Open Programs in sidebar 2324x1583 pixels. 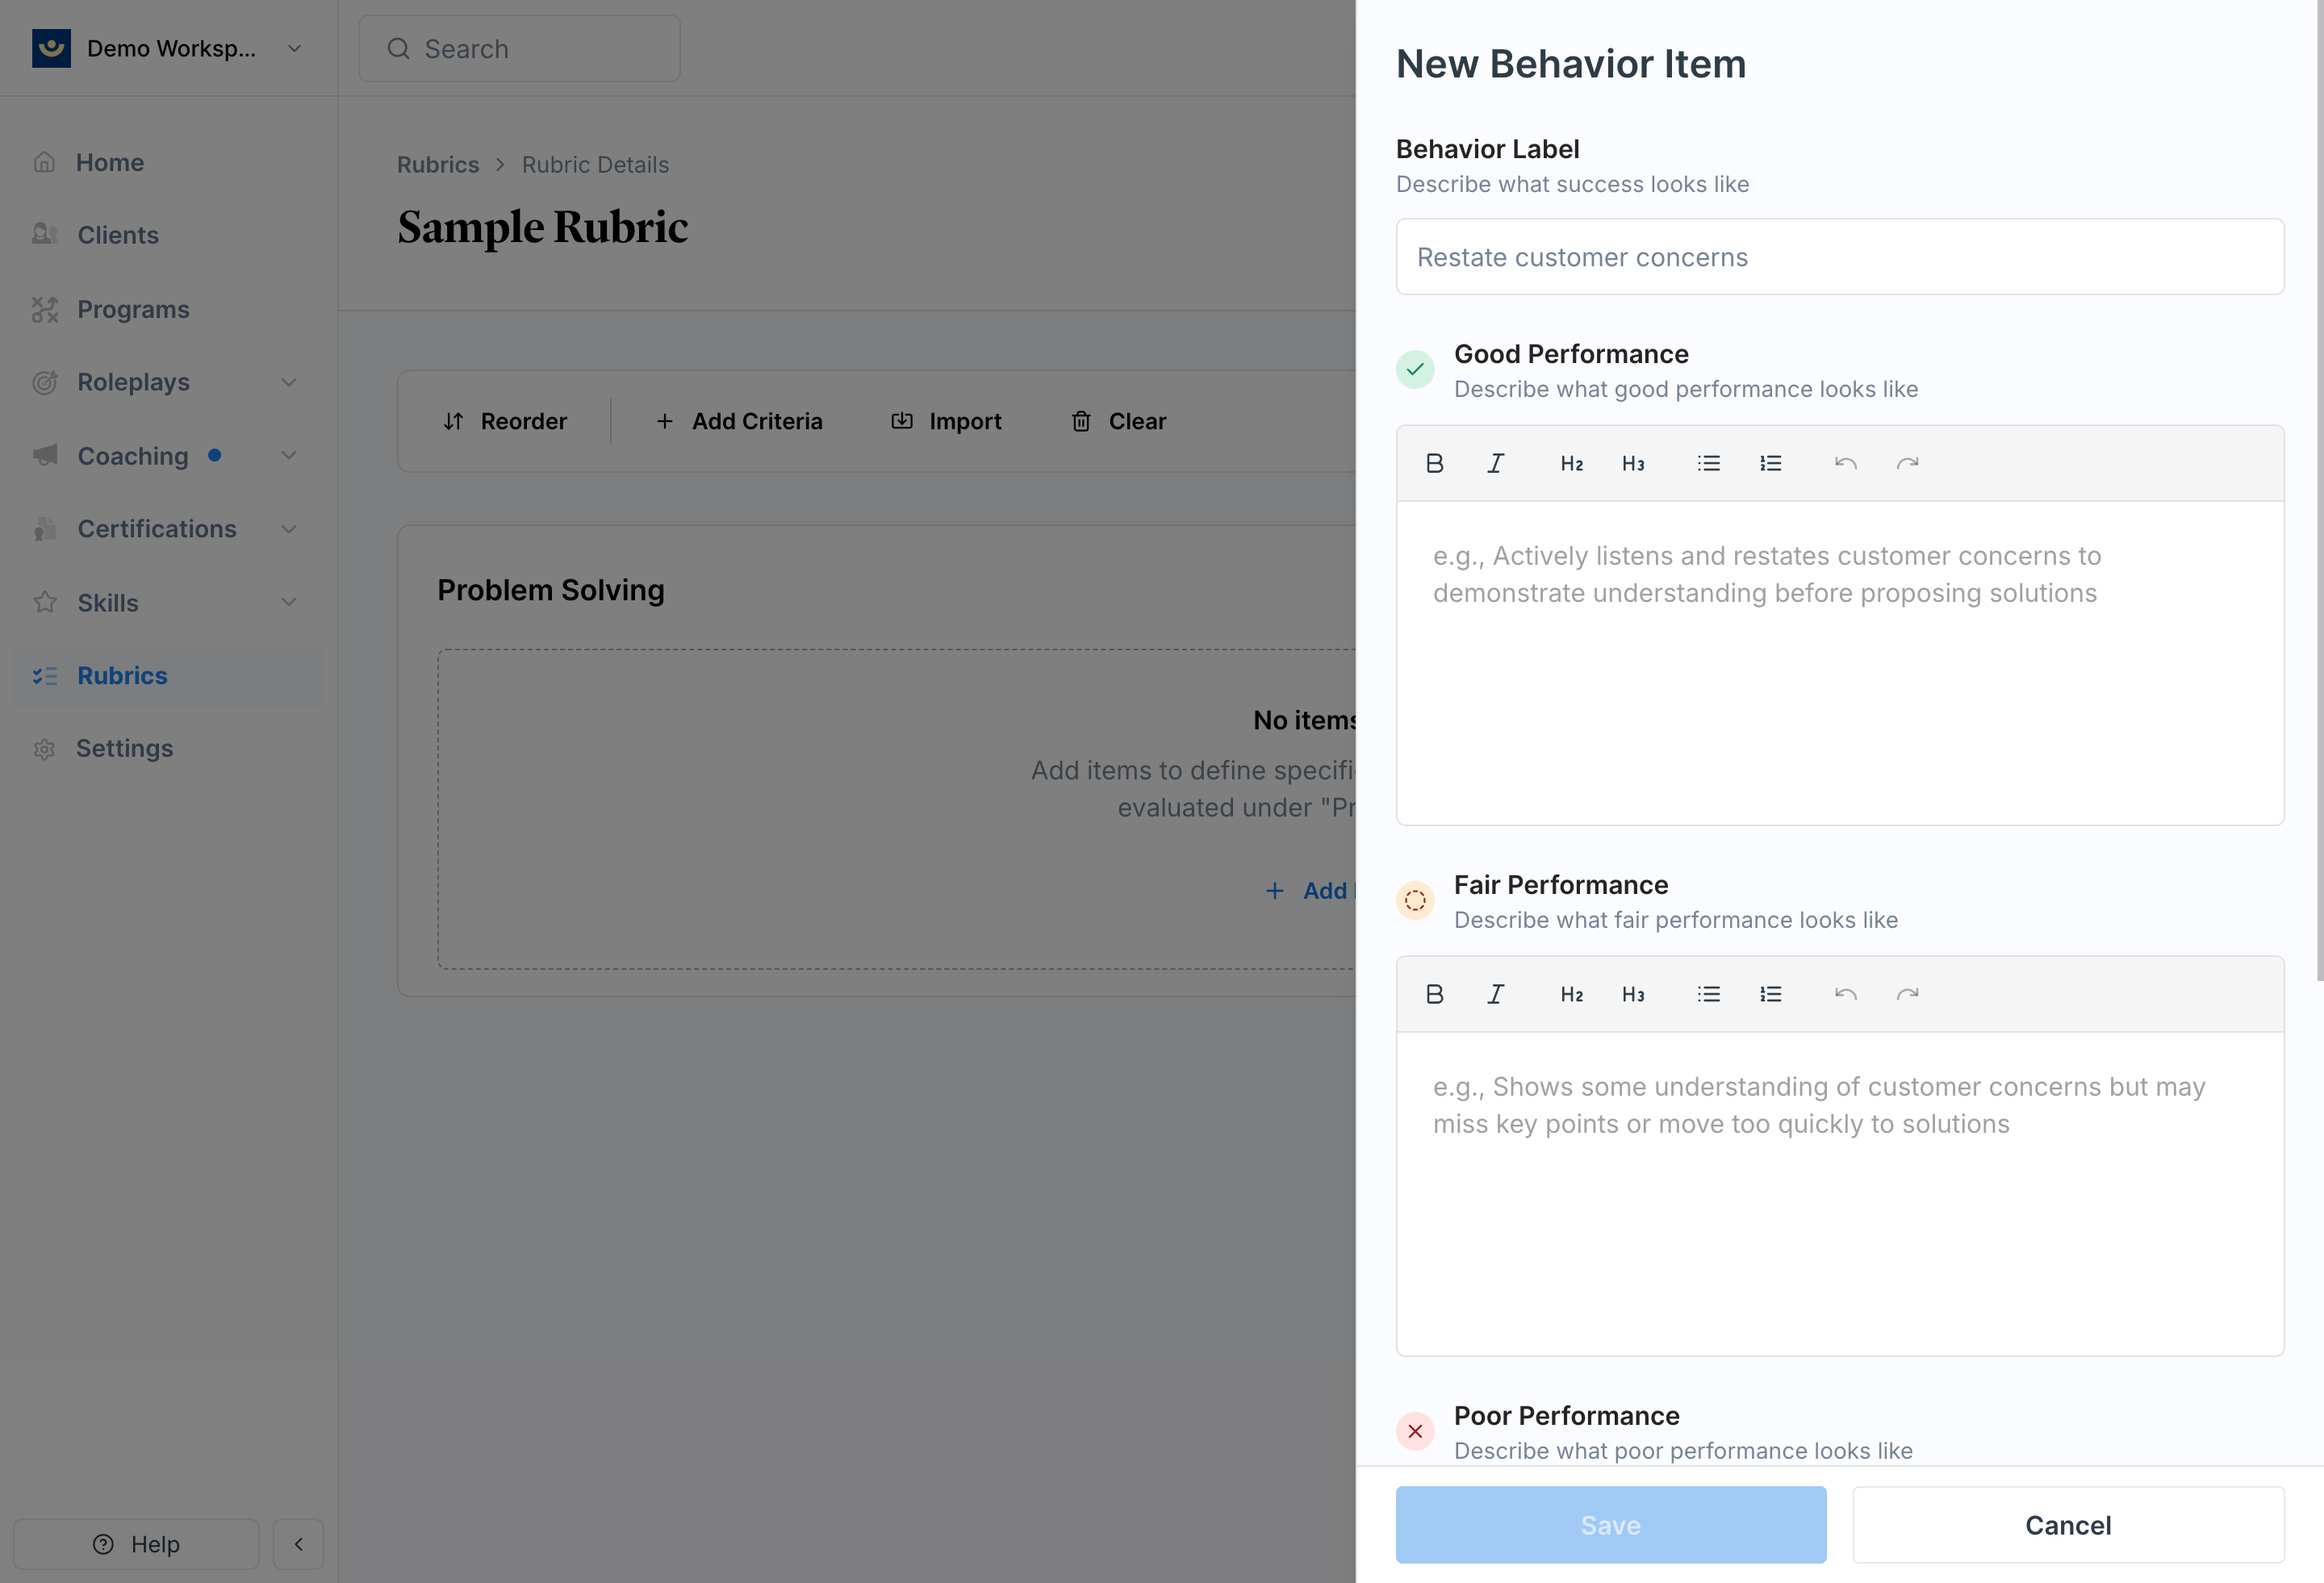click(x=168, y=310)
